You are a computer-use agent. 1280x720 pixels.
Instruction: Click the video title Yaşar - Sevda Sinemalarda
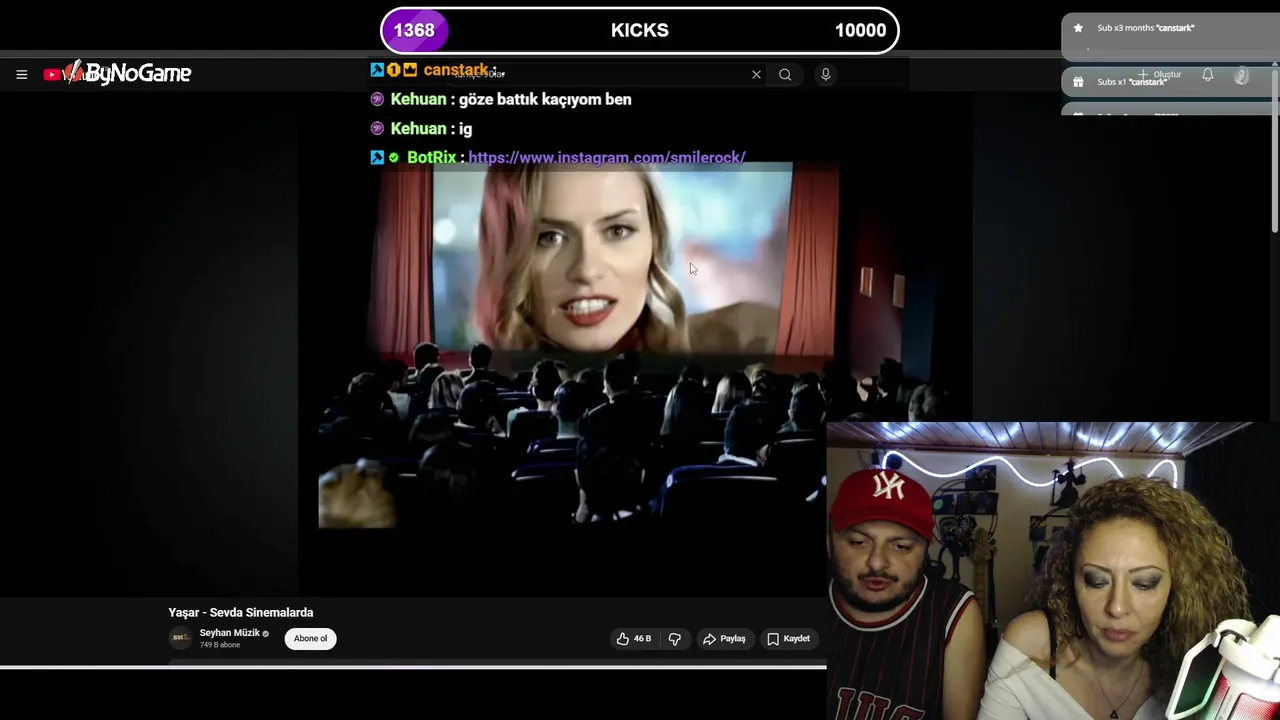241,612
